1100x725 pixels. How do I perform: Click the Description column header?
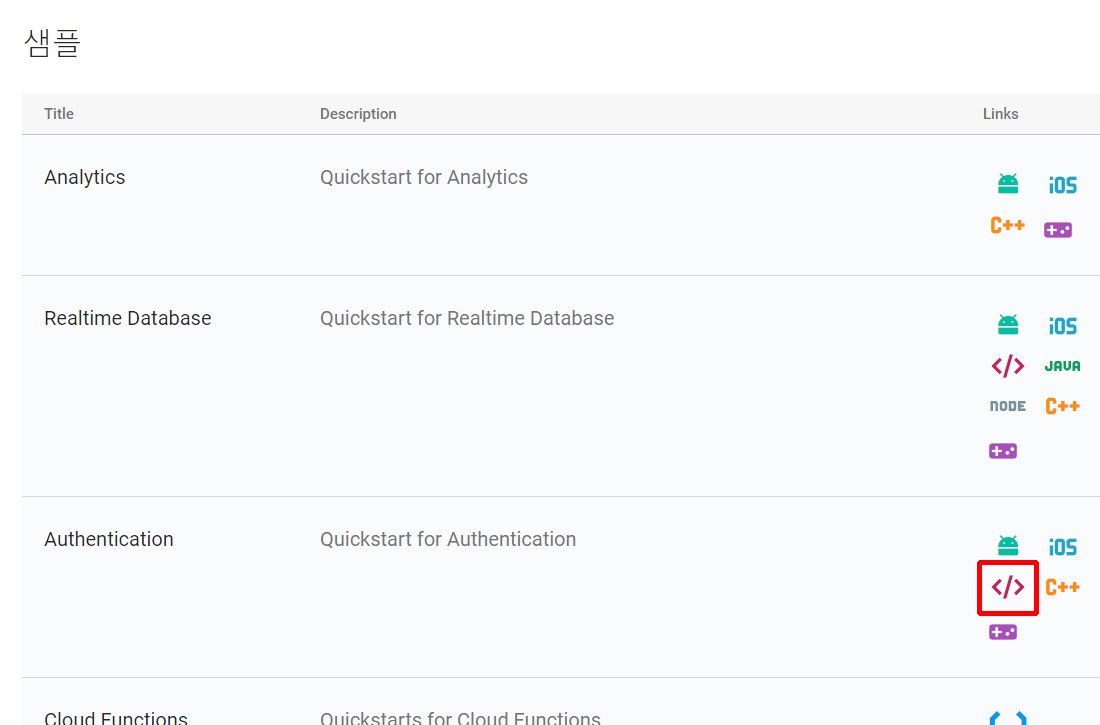point(358,114)
